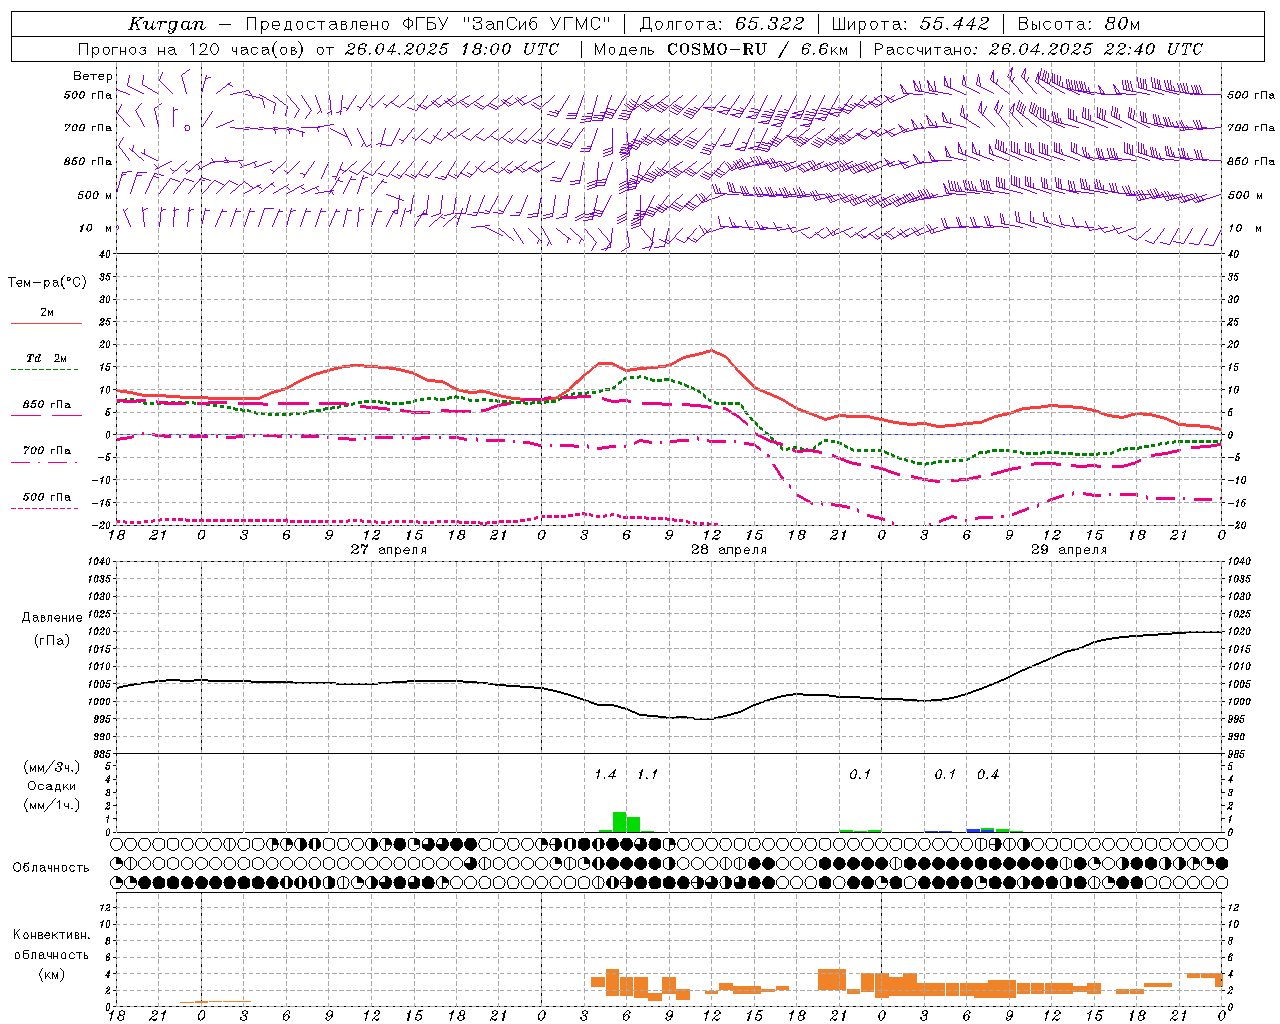Select the "(мм/3ч.)" precipitation unit label
This screenshot has height=1024, width=1280.
tap(50, 767)
